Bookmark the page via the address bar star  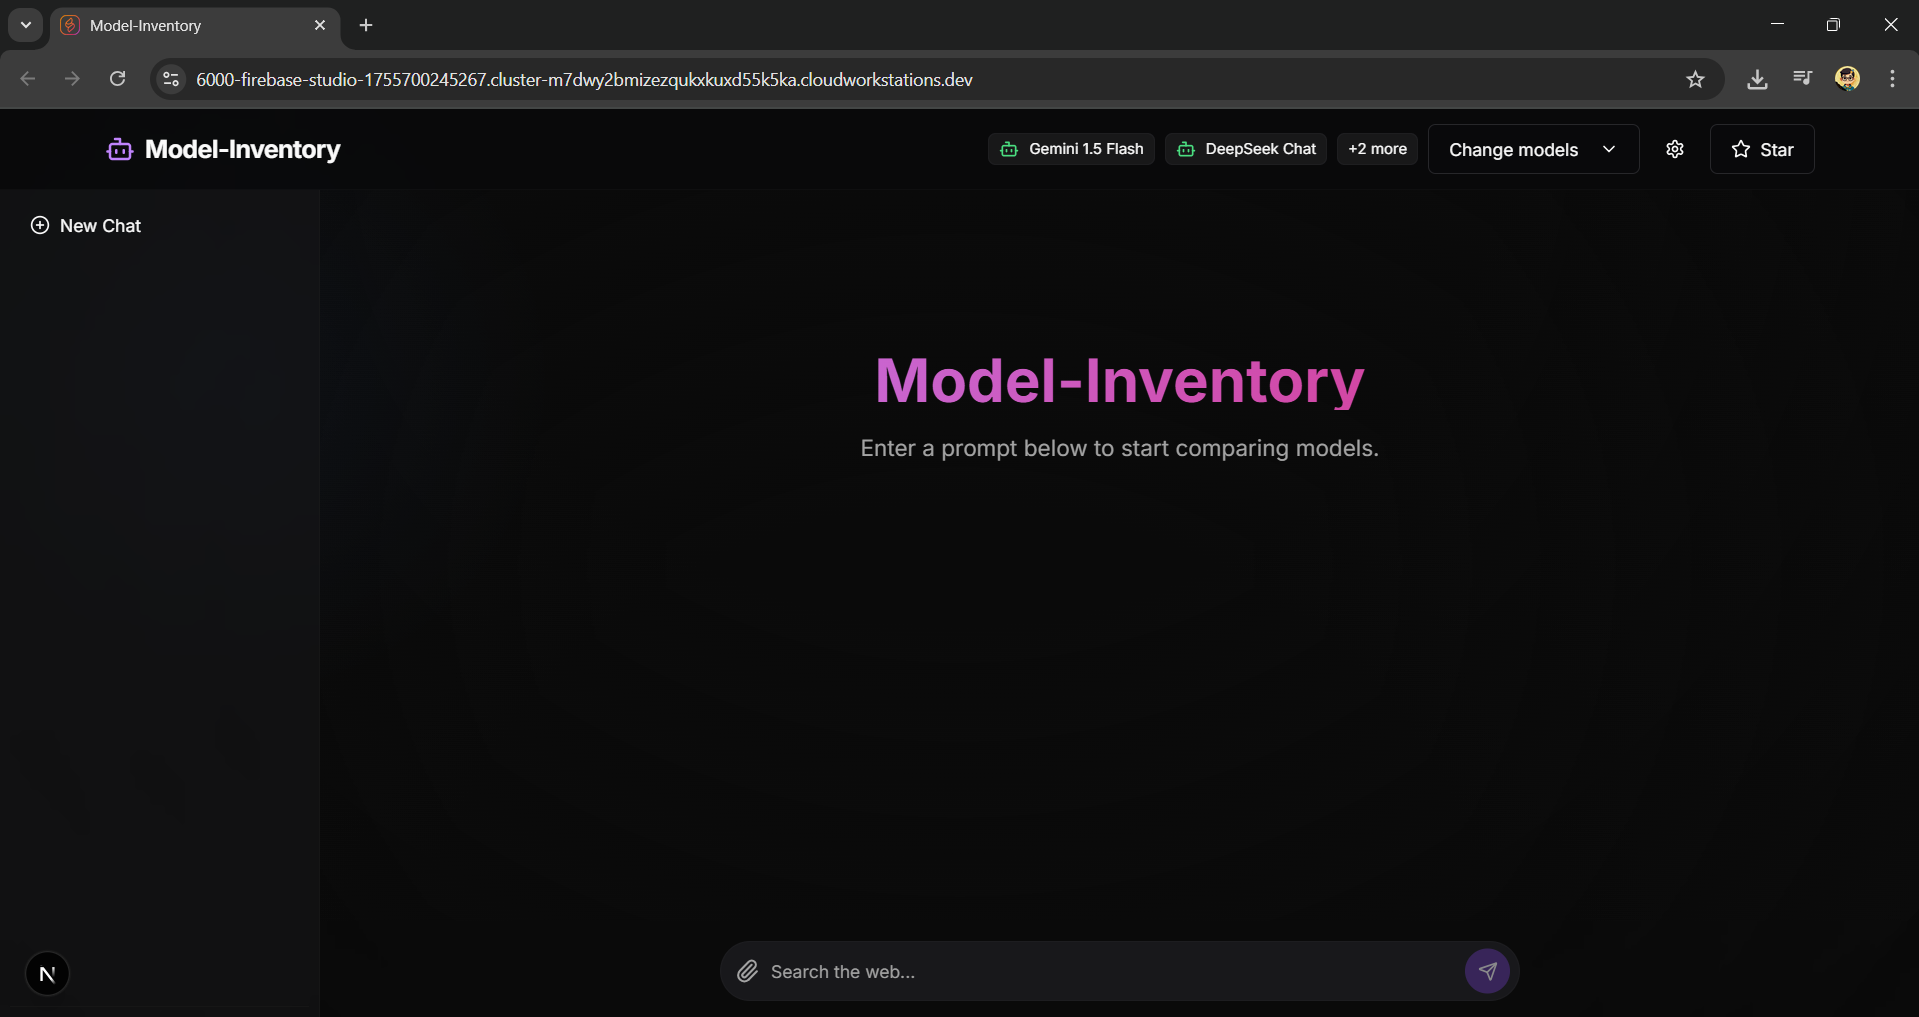coord(1696,79)
